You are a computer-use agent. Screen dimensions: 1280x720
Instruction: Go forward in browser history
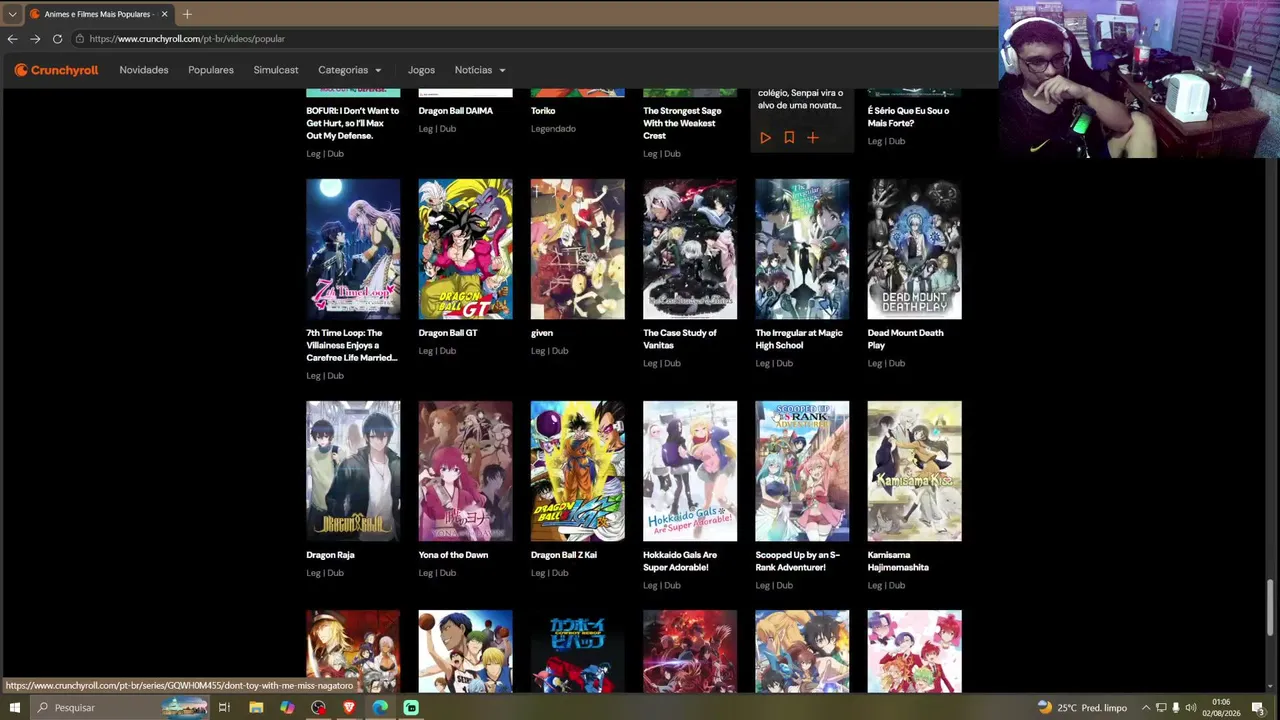(35, 39)
